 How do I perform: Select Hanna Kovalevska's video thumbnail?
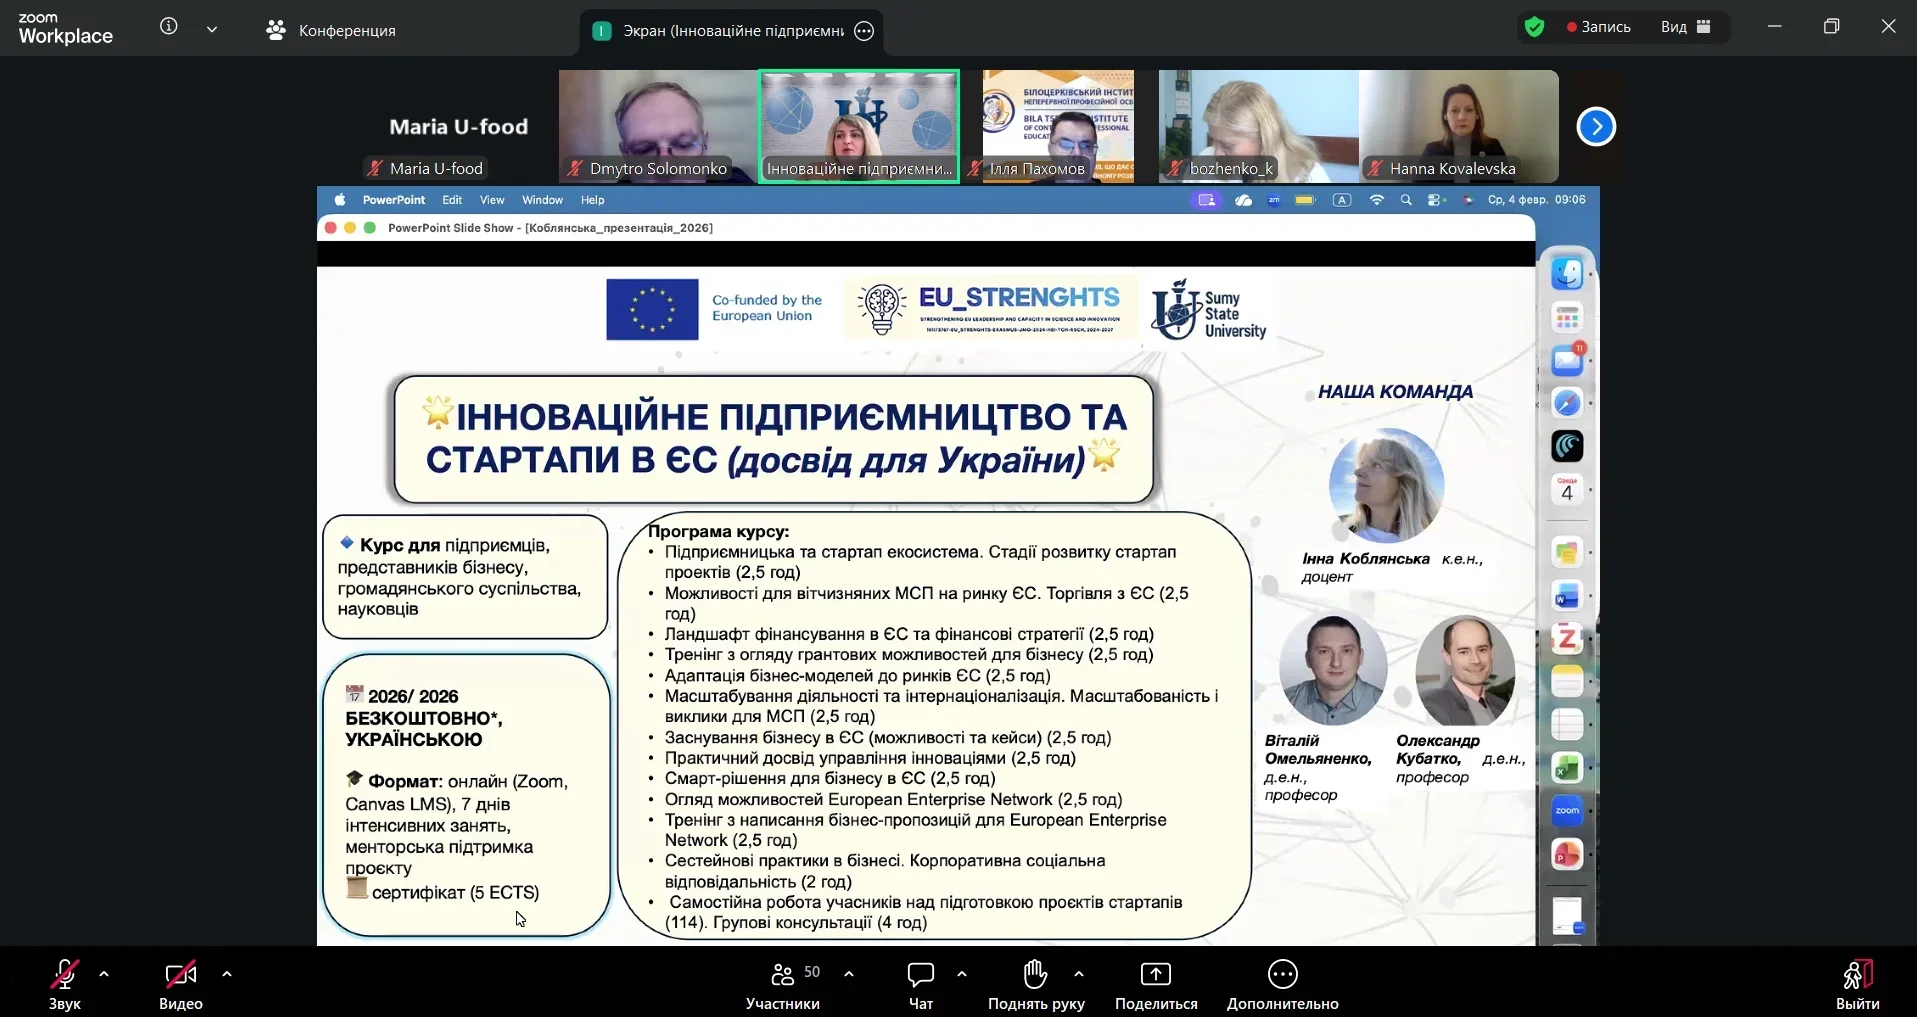(x=1458, y=125)
